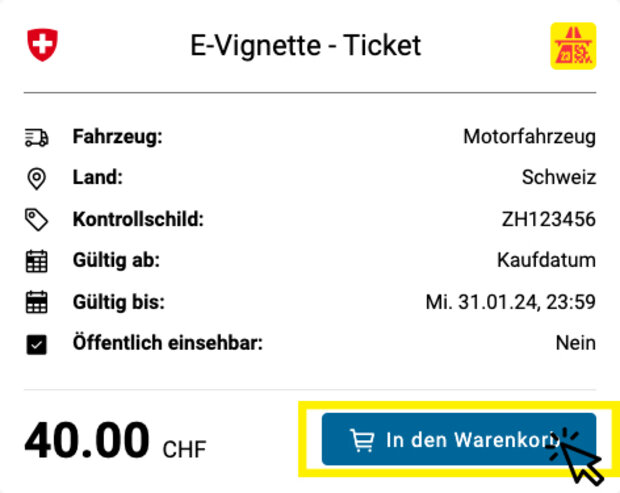Click the Kaufdatum valid-from value

(x=546, y=261)
